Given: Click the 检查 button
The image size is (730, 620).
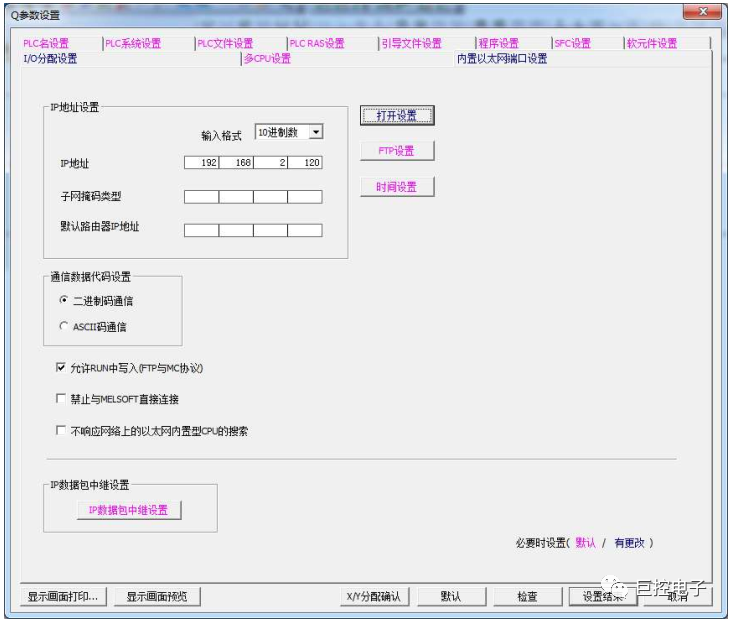Looking at the screenshot, I should (x=527, y=596).
